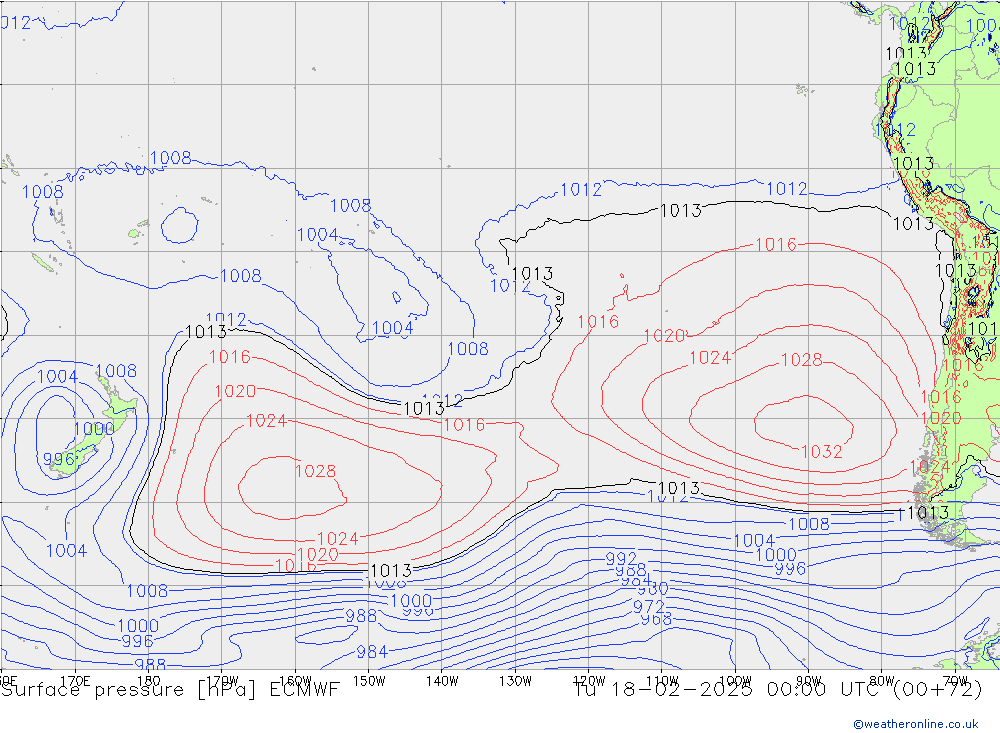Image resolution: width=1000 pixels, height=733 pixels.
Task: Click the 992 isobar label
Action: pos(621,559)
